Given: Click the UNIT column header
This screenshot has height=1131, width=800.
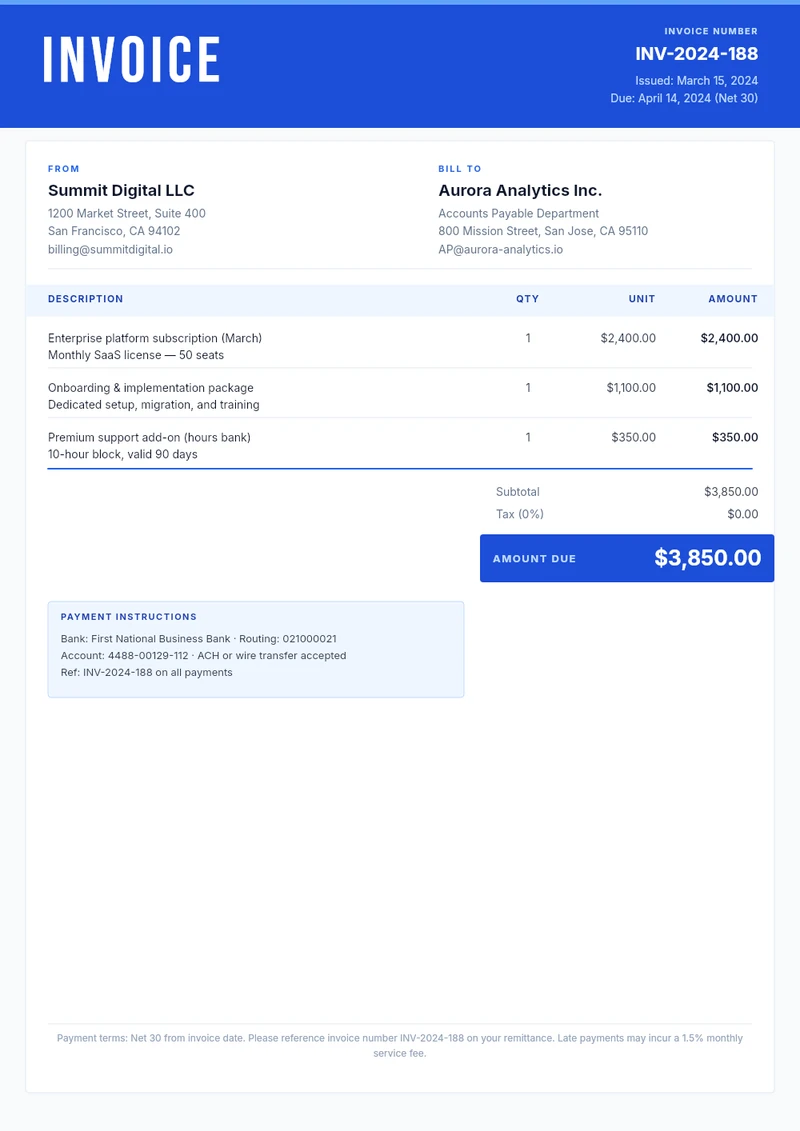Looking at the screenshot, I should [641, 299].
